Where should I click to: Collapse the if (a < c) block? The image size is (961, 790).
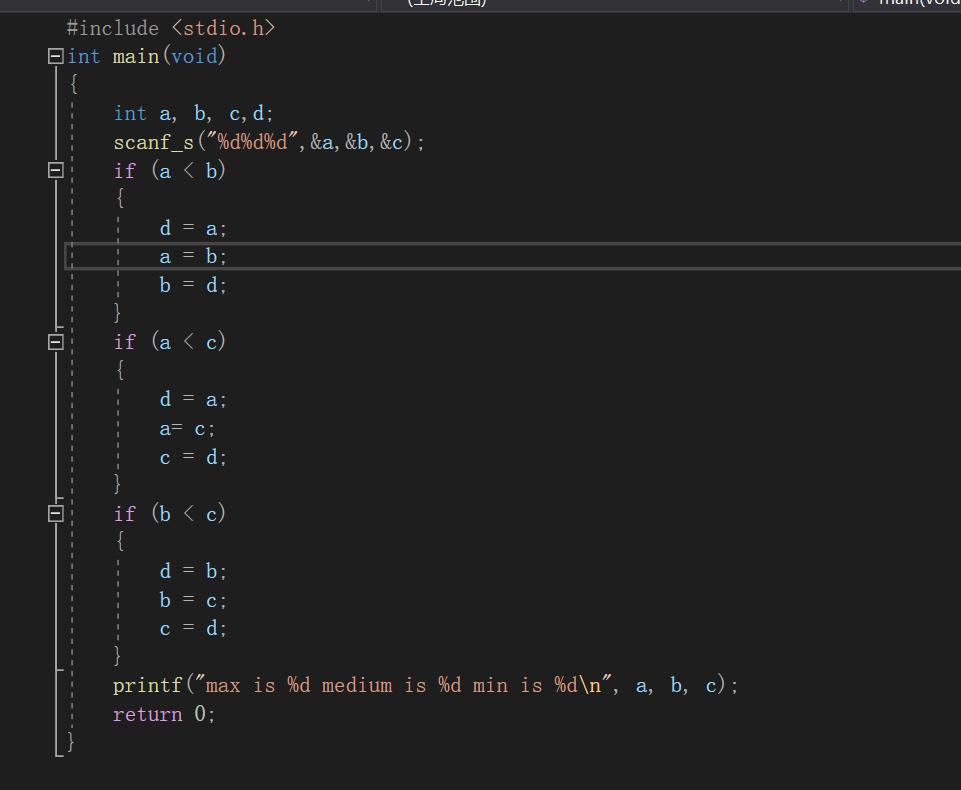point(56,342)
